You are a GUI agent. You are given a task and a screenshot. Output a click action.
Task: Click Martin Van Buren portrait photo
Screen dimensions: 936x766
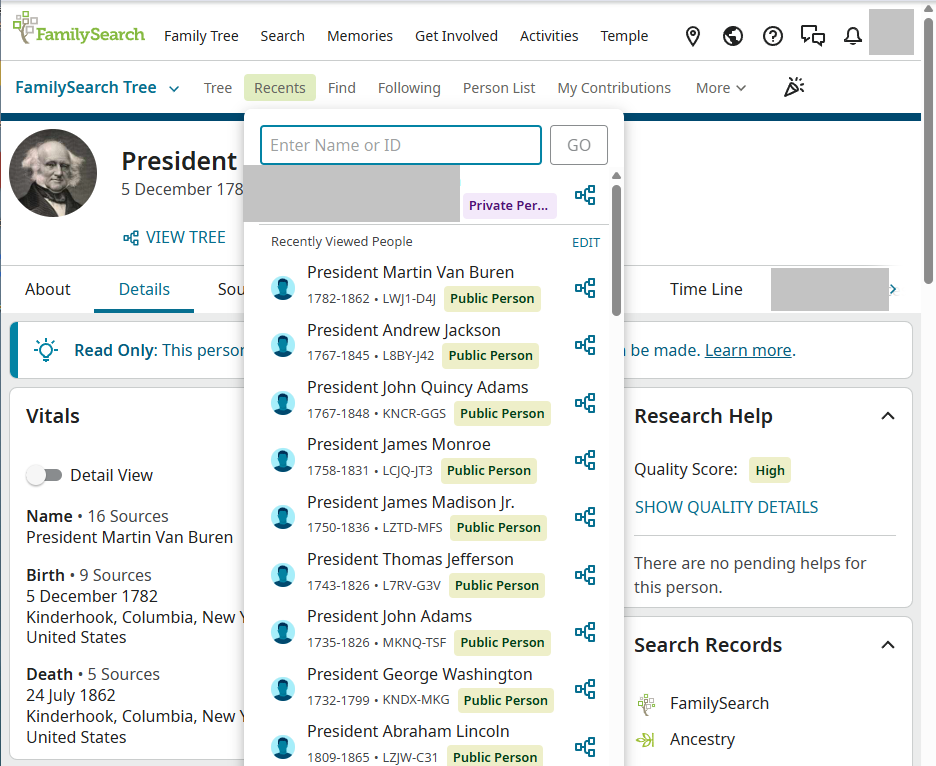coord(53,173)
